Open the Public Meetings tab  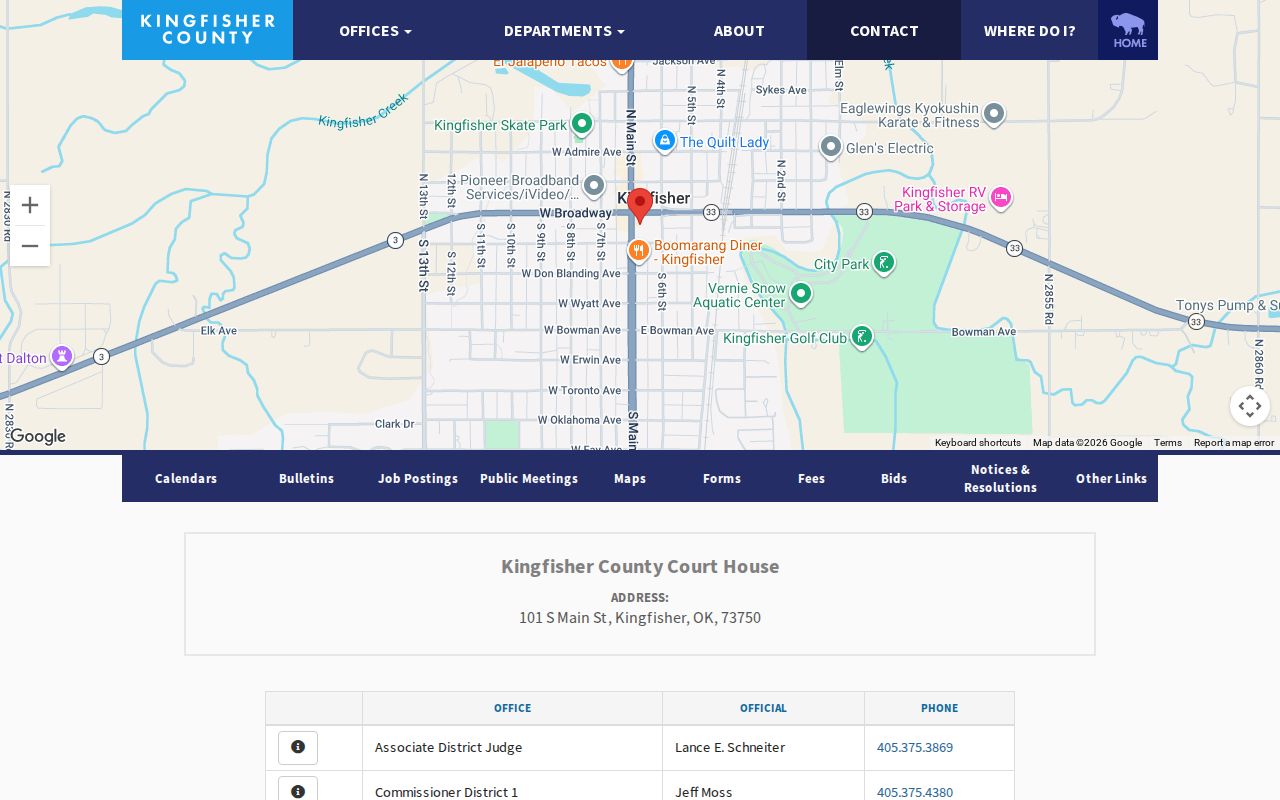pos(529,479)
